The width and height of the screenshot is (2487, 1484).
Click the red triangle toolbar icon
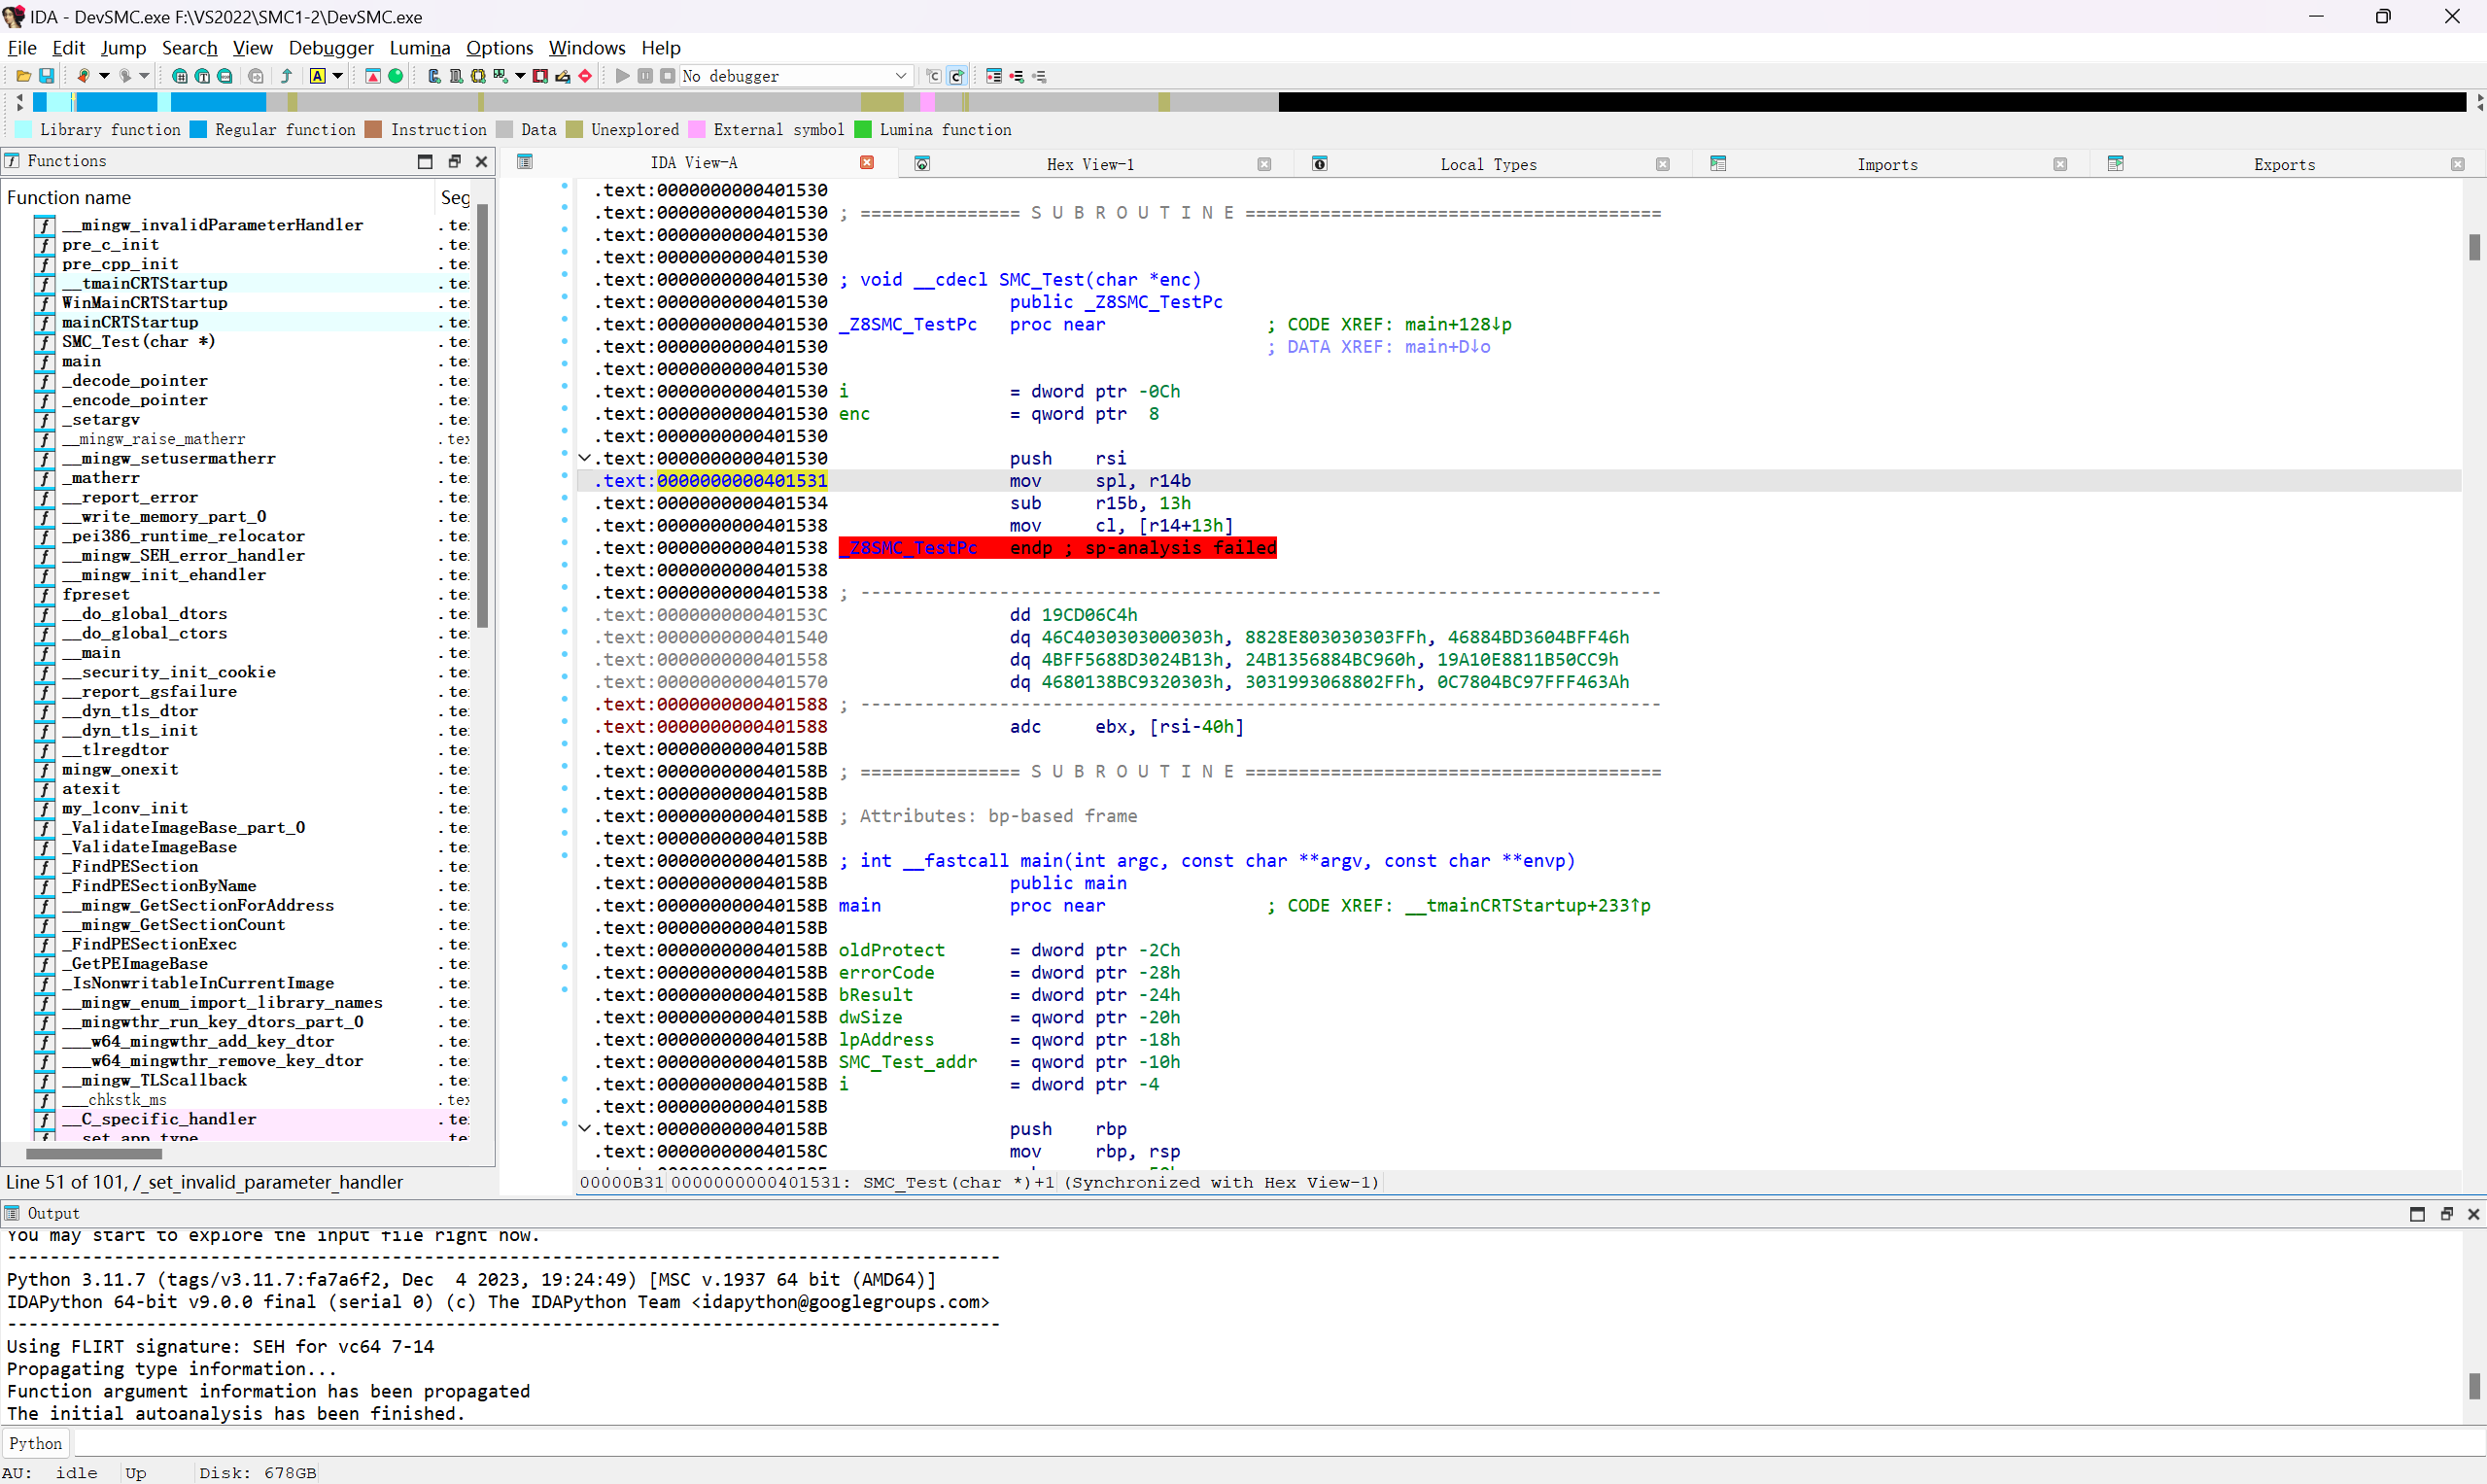[373, 76]
